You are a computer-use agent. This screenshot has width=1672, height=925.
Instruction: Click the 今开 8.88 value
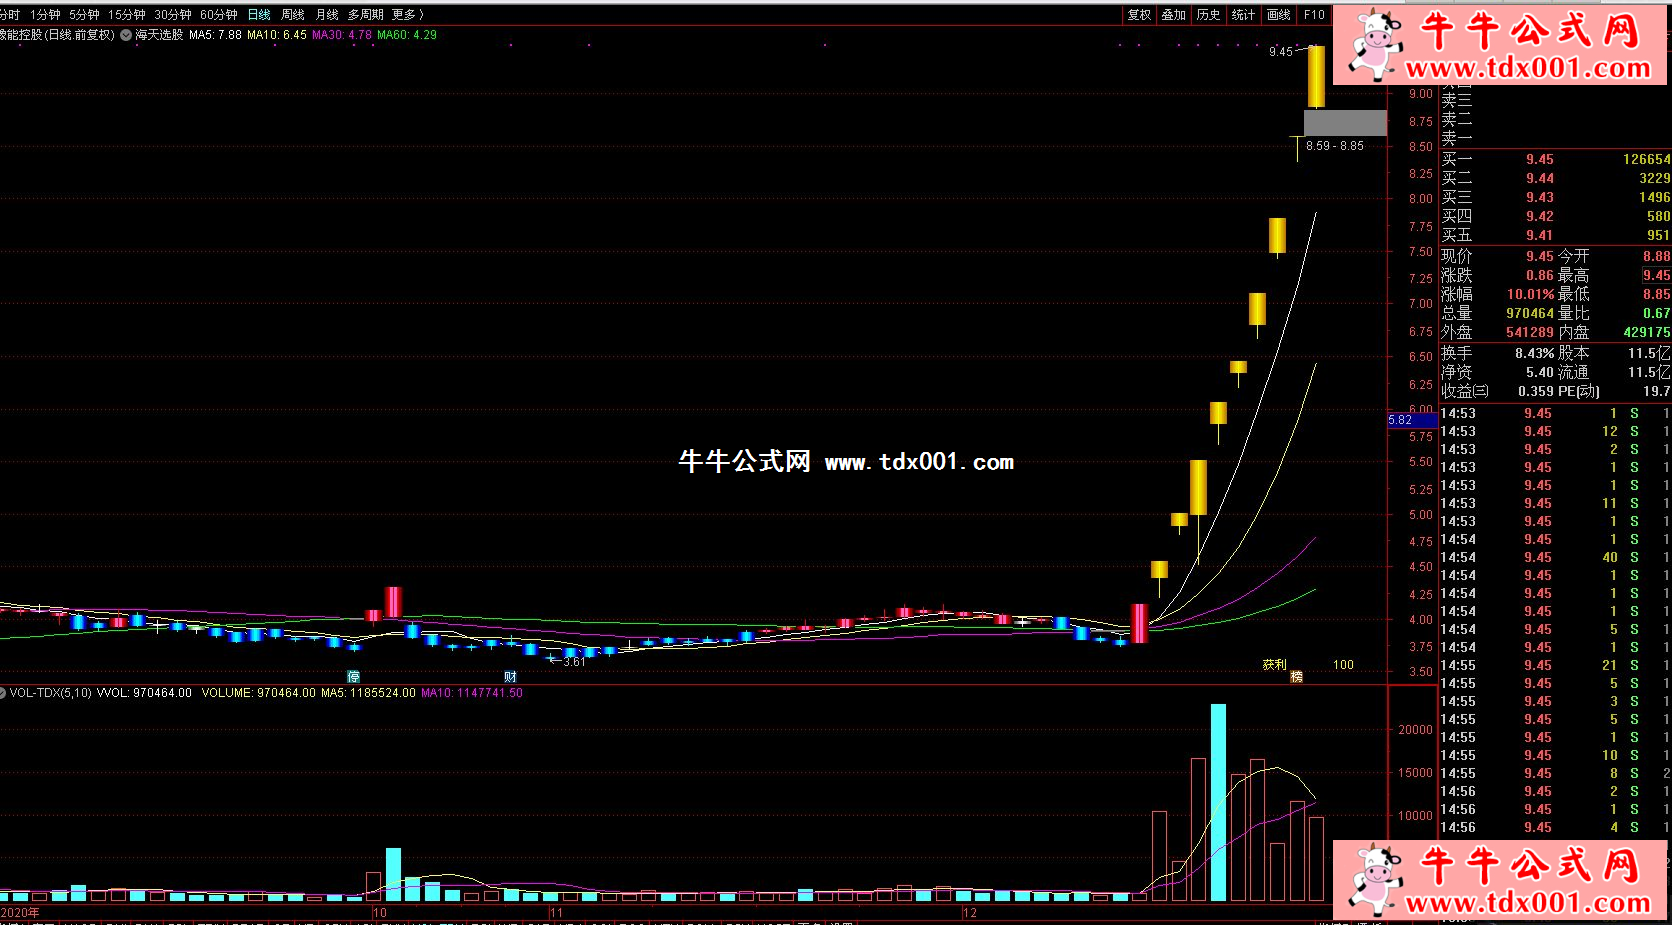click(1656, 257)
